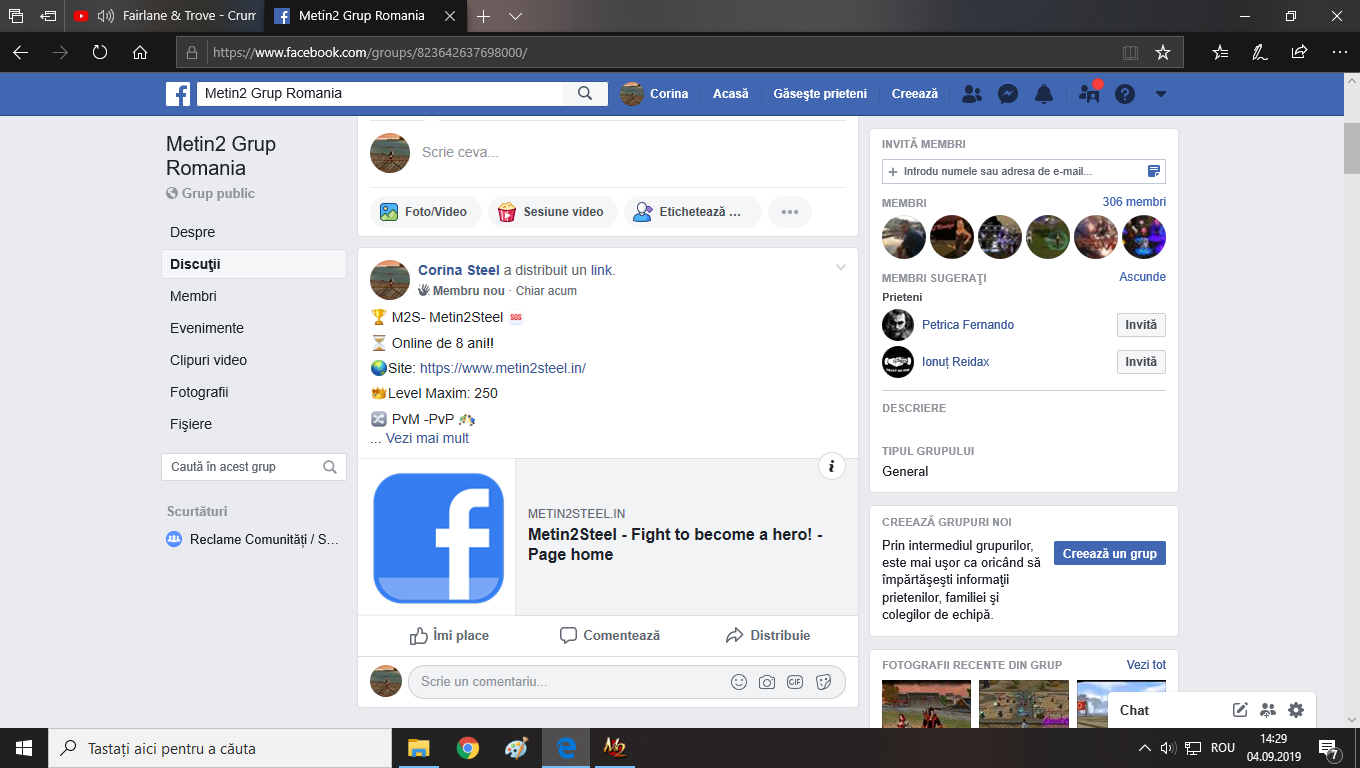The height and width of the screenshot is (768, 1360).
Task: Open tab preview dropdown chevron
Action: (515, 16)
